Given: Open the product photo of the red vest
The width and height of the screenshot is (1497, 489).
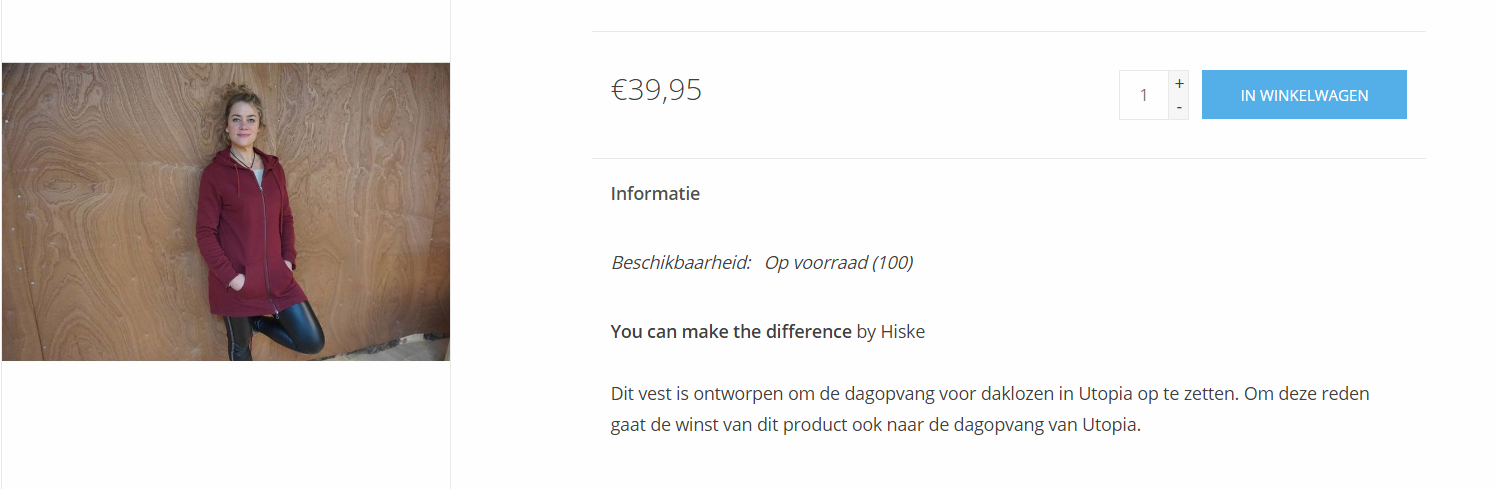Looking at the screenshot, I should 226,212.
